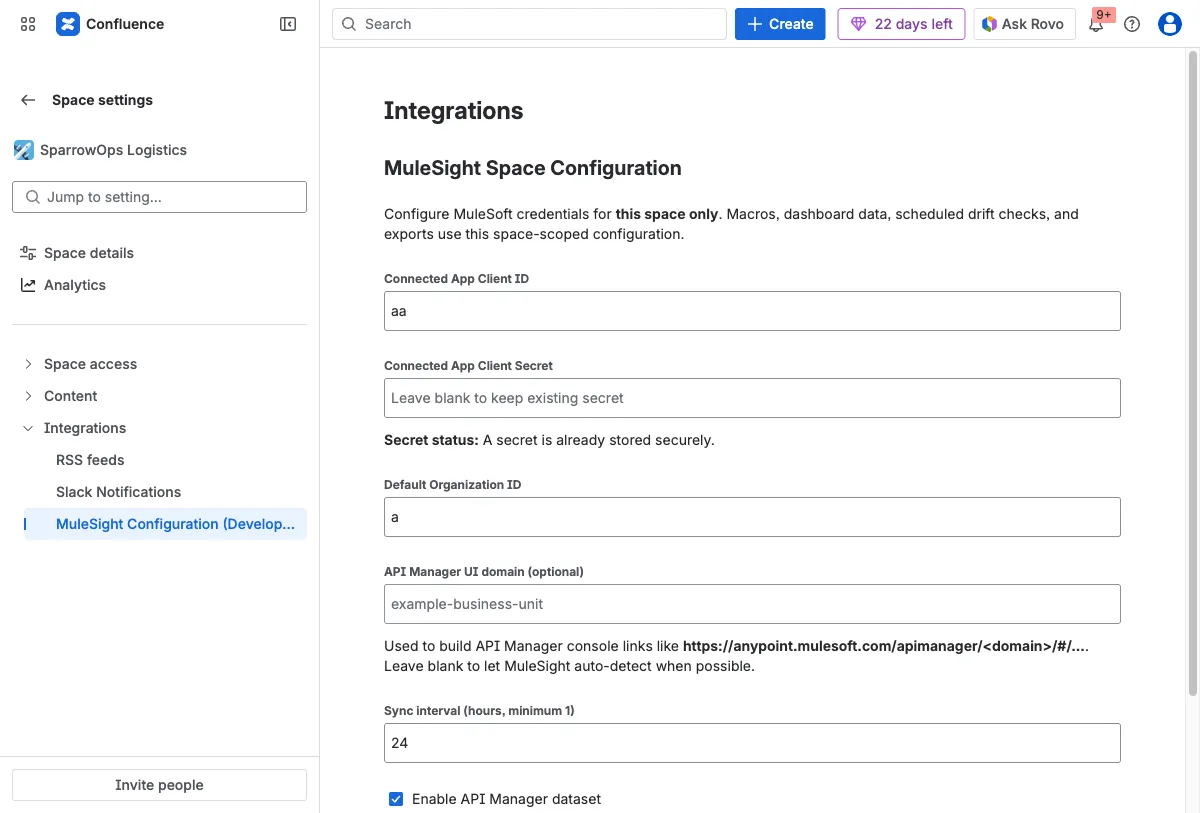Open the notifications bell

point(1097,26)
